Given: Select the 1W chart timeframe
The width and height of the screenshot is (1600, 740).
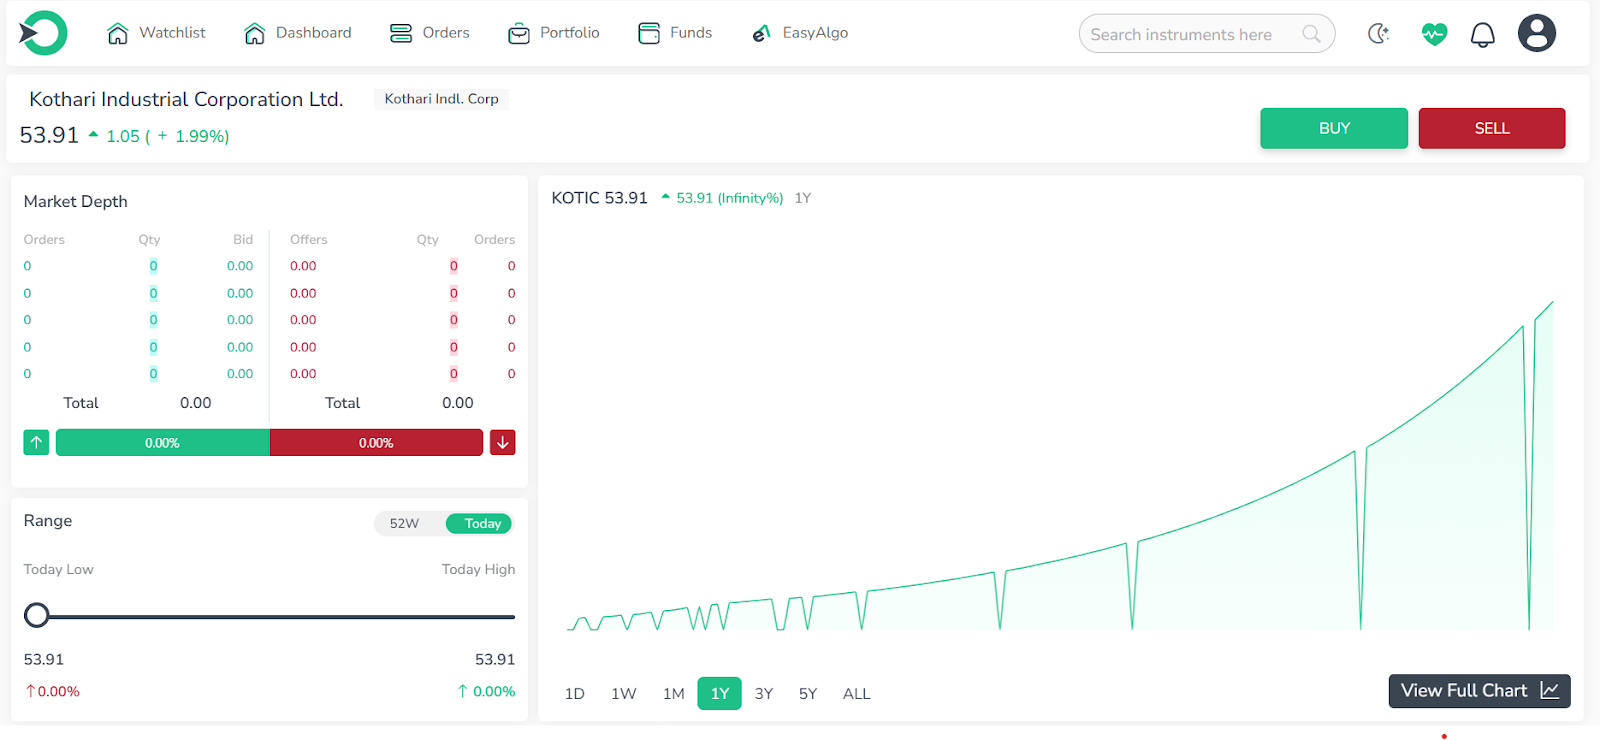Looking at the screenshot, I should click(x=624, y=694).
